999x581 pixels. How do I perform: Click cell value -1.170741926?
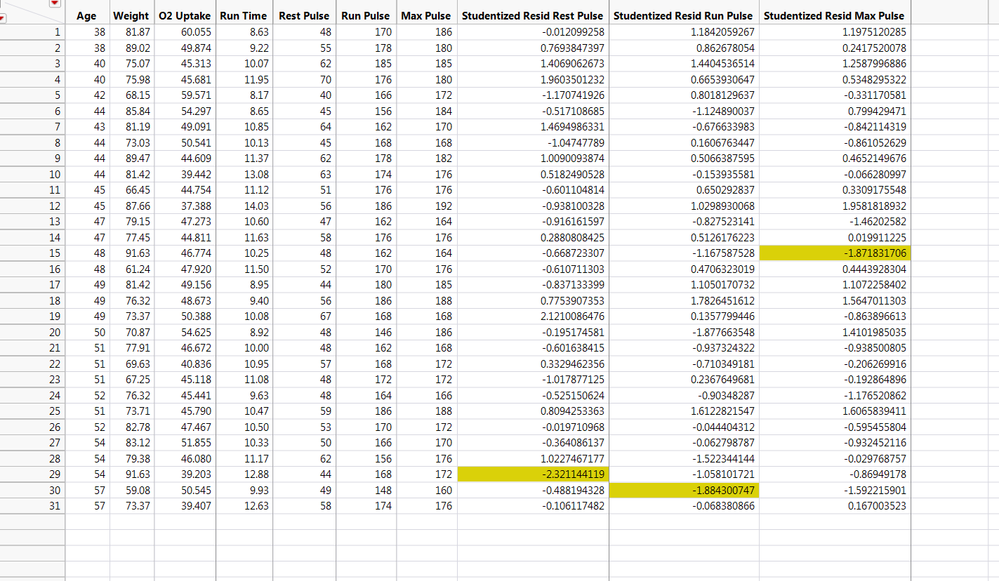pos(573,96)
